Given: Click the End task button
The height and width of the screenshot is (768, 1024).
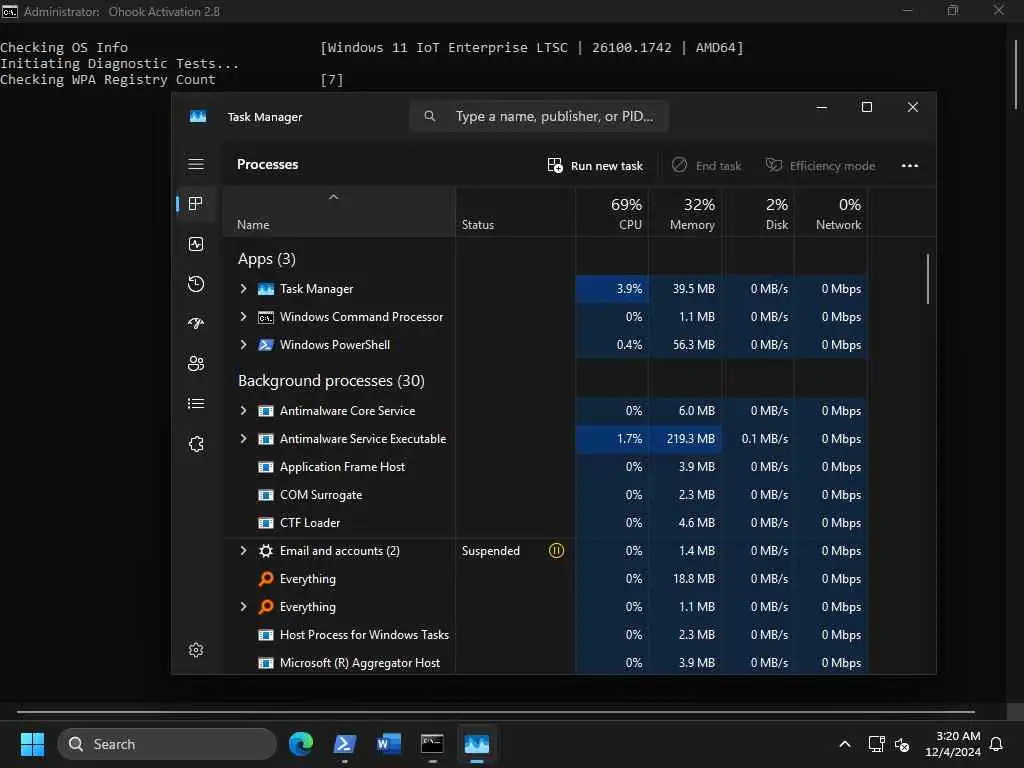Looking at the screenshot, I should pyautogui.click(x=707, y=166).
